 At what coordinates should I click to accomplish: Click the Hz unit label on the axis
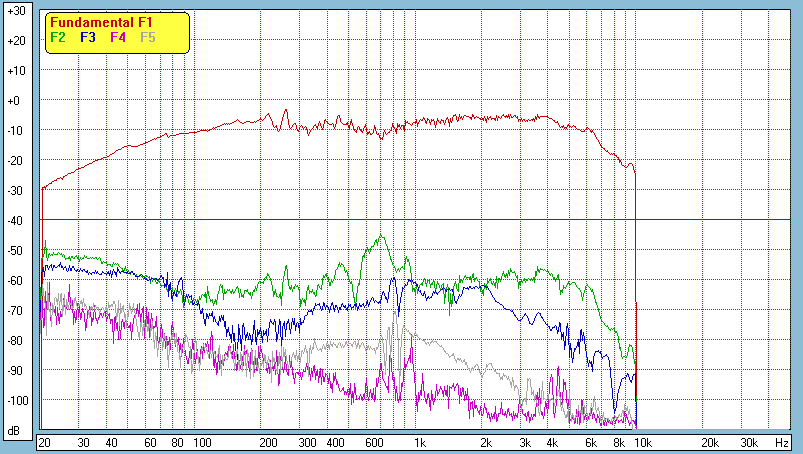[782, 442]
